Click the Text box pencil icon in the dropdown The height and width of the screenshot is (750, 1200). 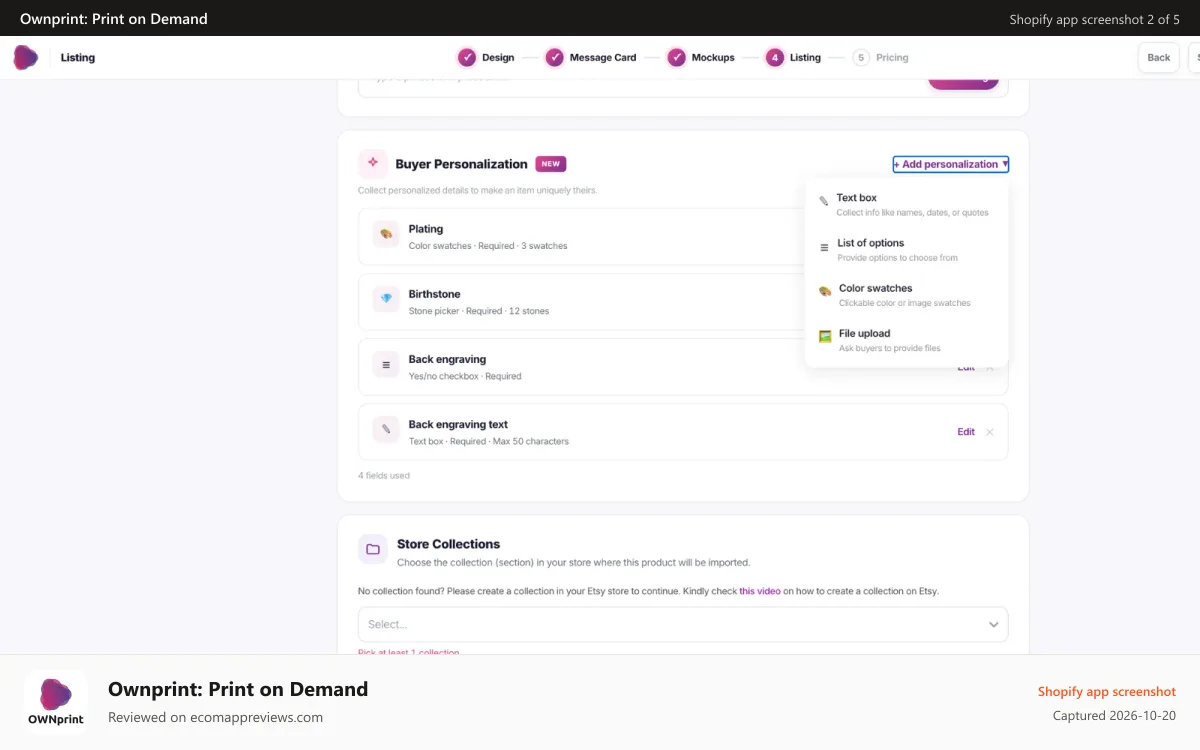pyautogui.click(x=824, y=201)
